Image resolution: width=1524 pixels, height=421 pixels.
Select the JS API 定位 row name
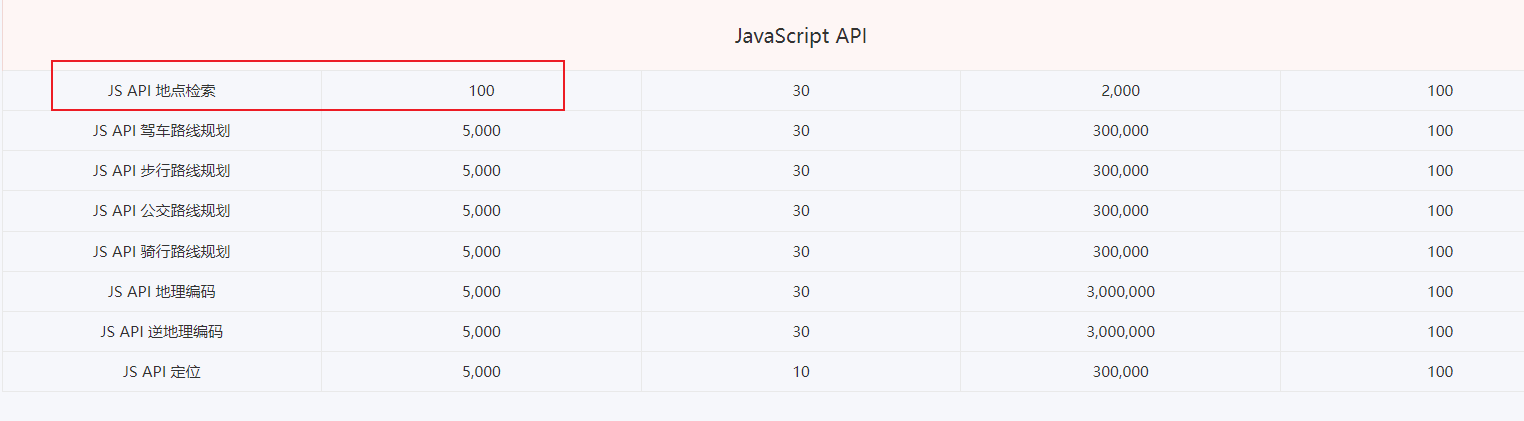click(162, 371)
